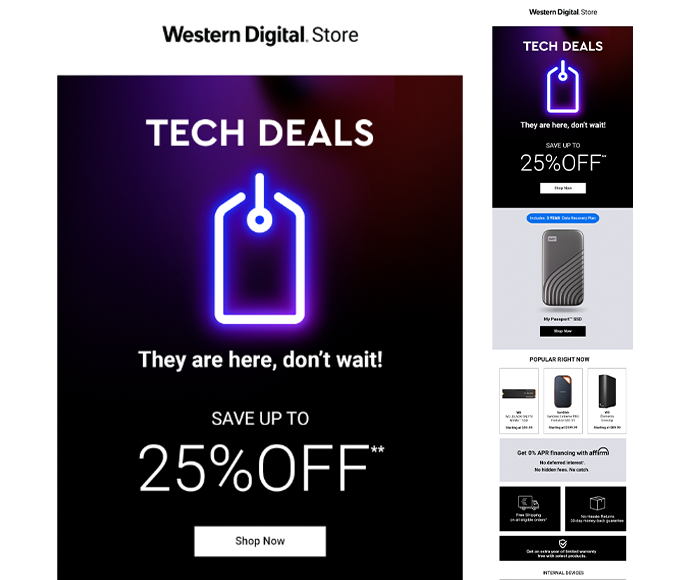The image size is (690, 580).
Task: Click the extended warranty shield icon
Action: [x=562, y=543]
